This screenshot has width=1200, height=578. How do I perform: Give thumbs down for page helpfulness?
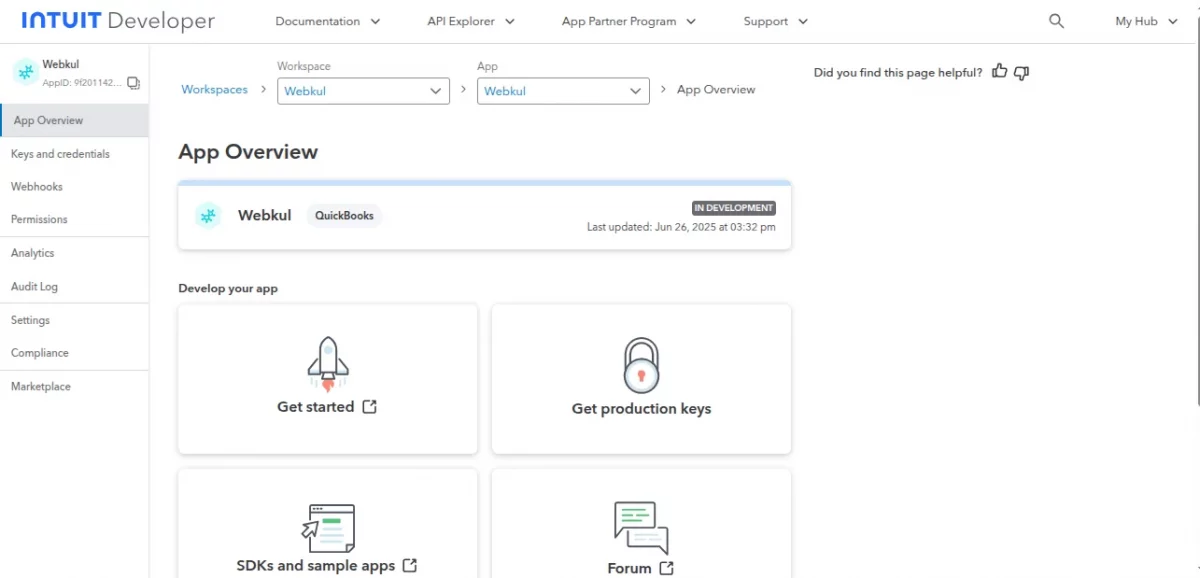click(x=1021, y=72)
